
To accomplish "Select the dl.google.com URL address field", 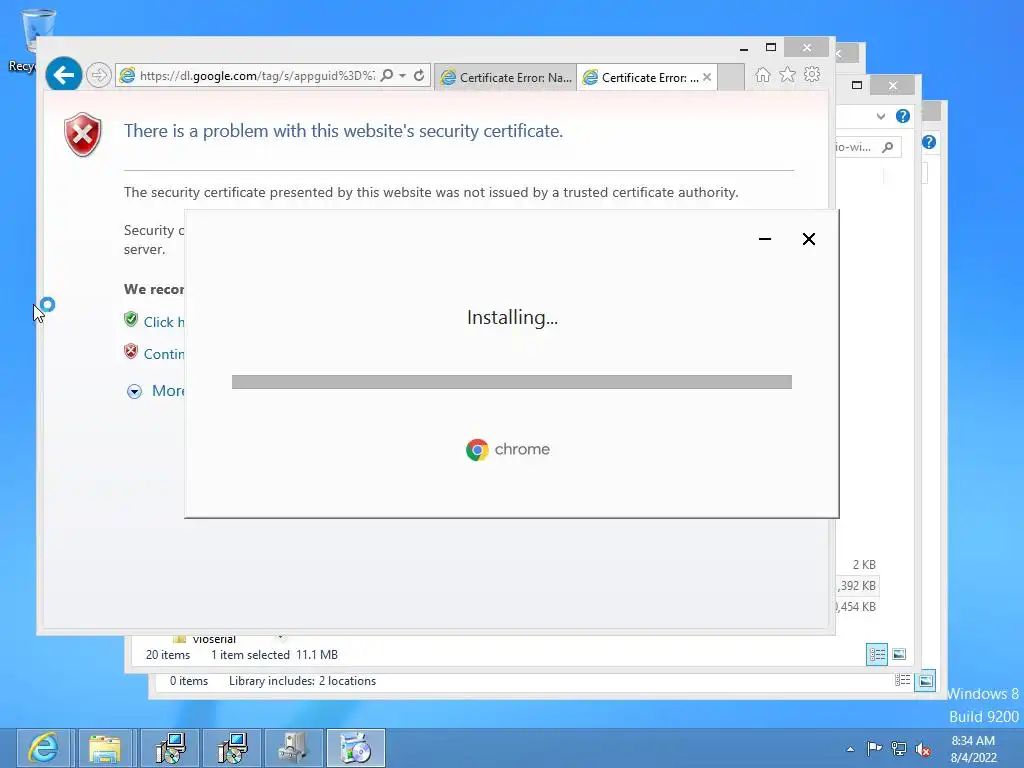I will (x=257, y=76).
